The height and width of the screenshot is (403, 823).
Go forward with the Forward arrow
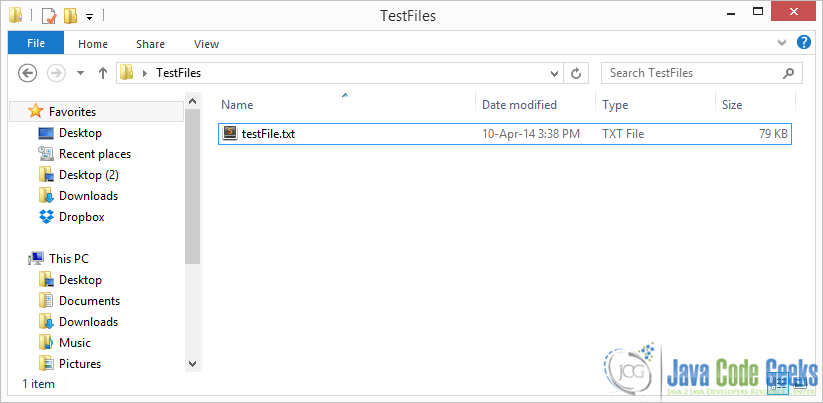pyautogui.click(x=56, y=73)
